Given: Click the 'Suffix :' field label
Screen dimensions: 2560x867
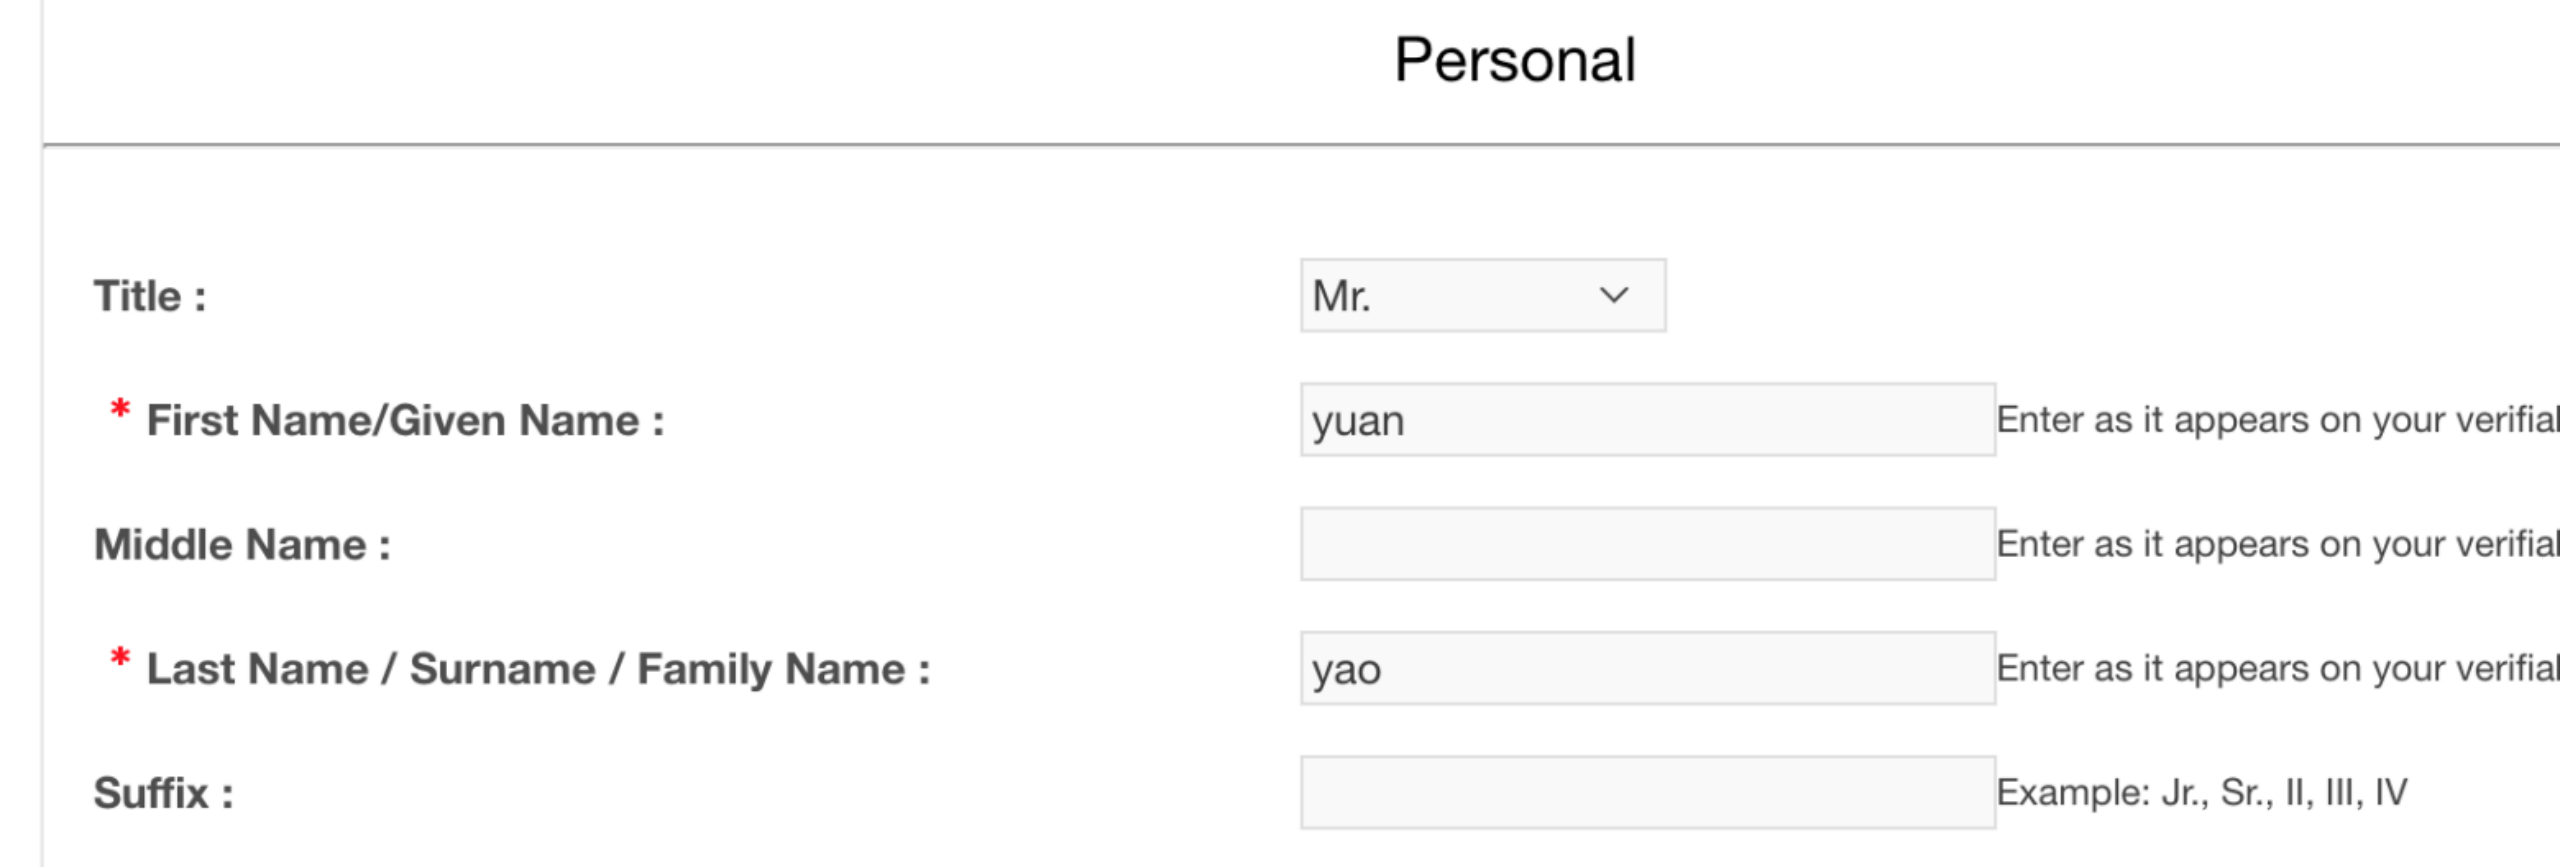Looking at the screenshot, I should [x=163, y=793].
